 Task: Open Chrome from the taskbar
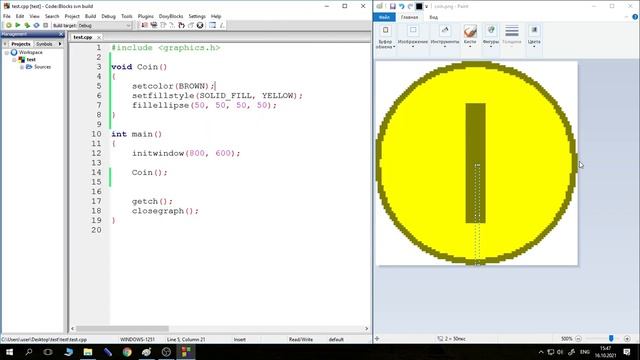(127, 352)
